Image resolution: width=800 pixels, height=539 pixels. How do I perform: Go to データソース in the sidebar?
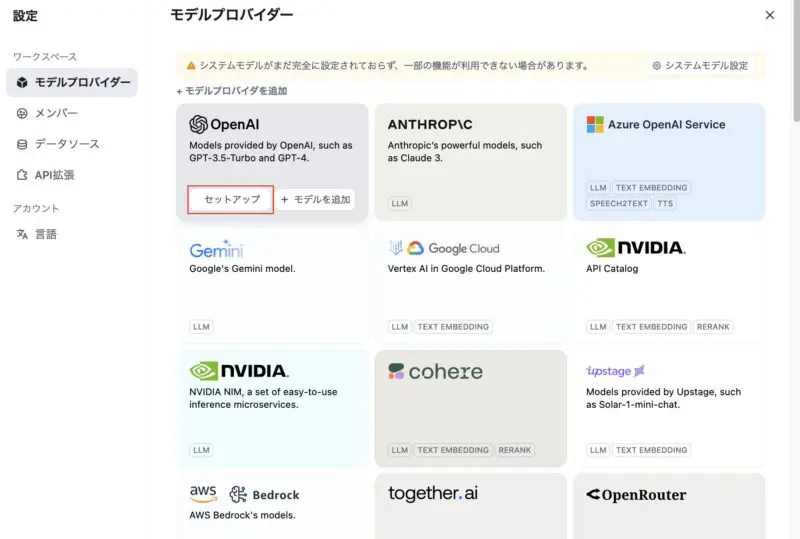(66, 144)
